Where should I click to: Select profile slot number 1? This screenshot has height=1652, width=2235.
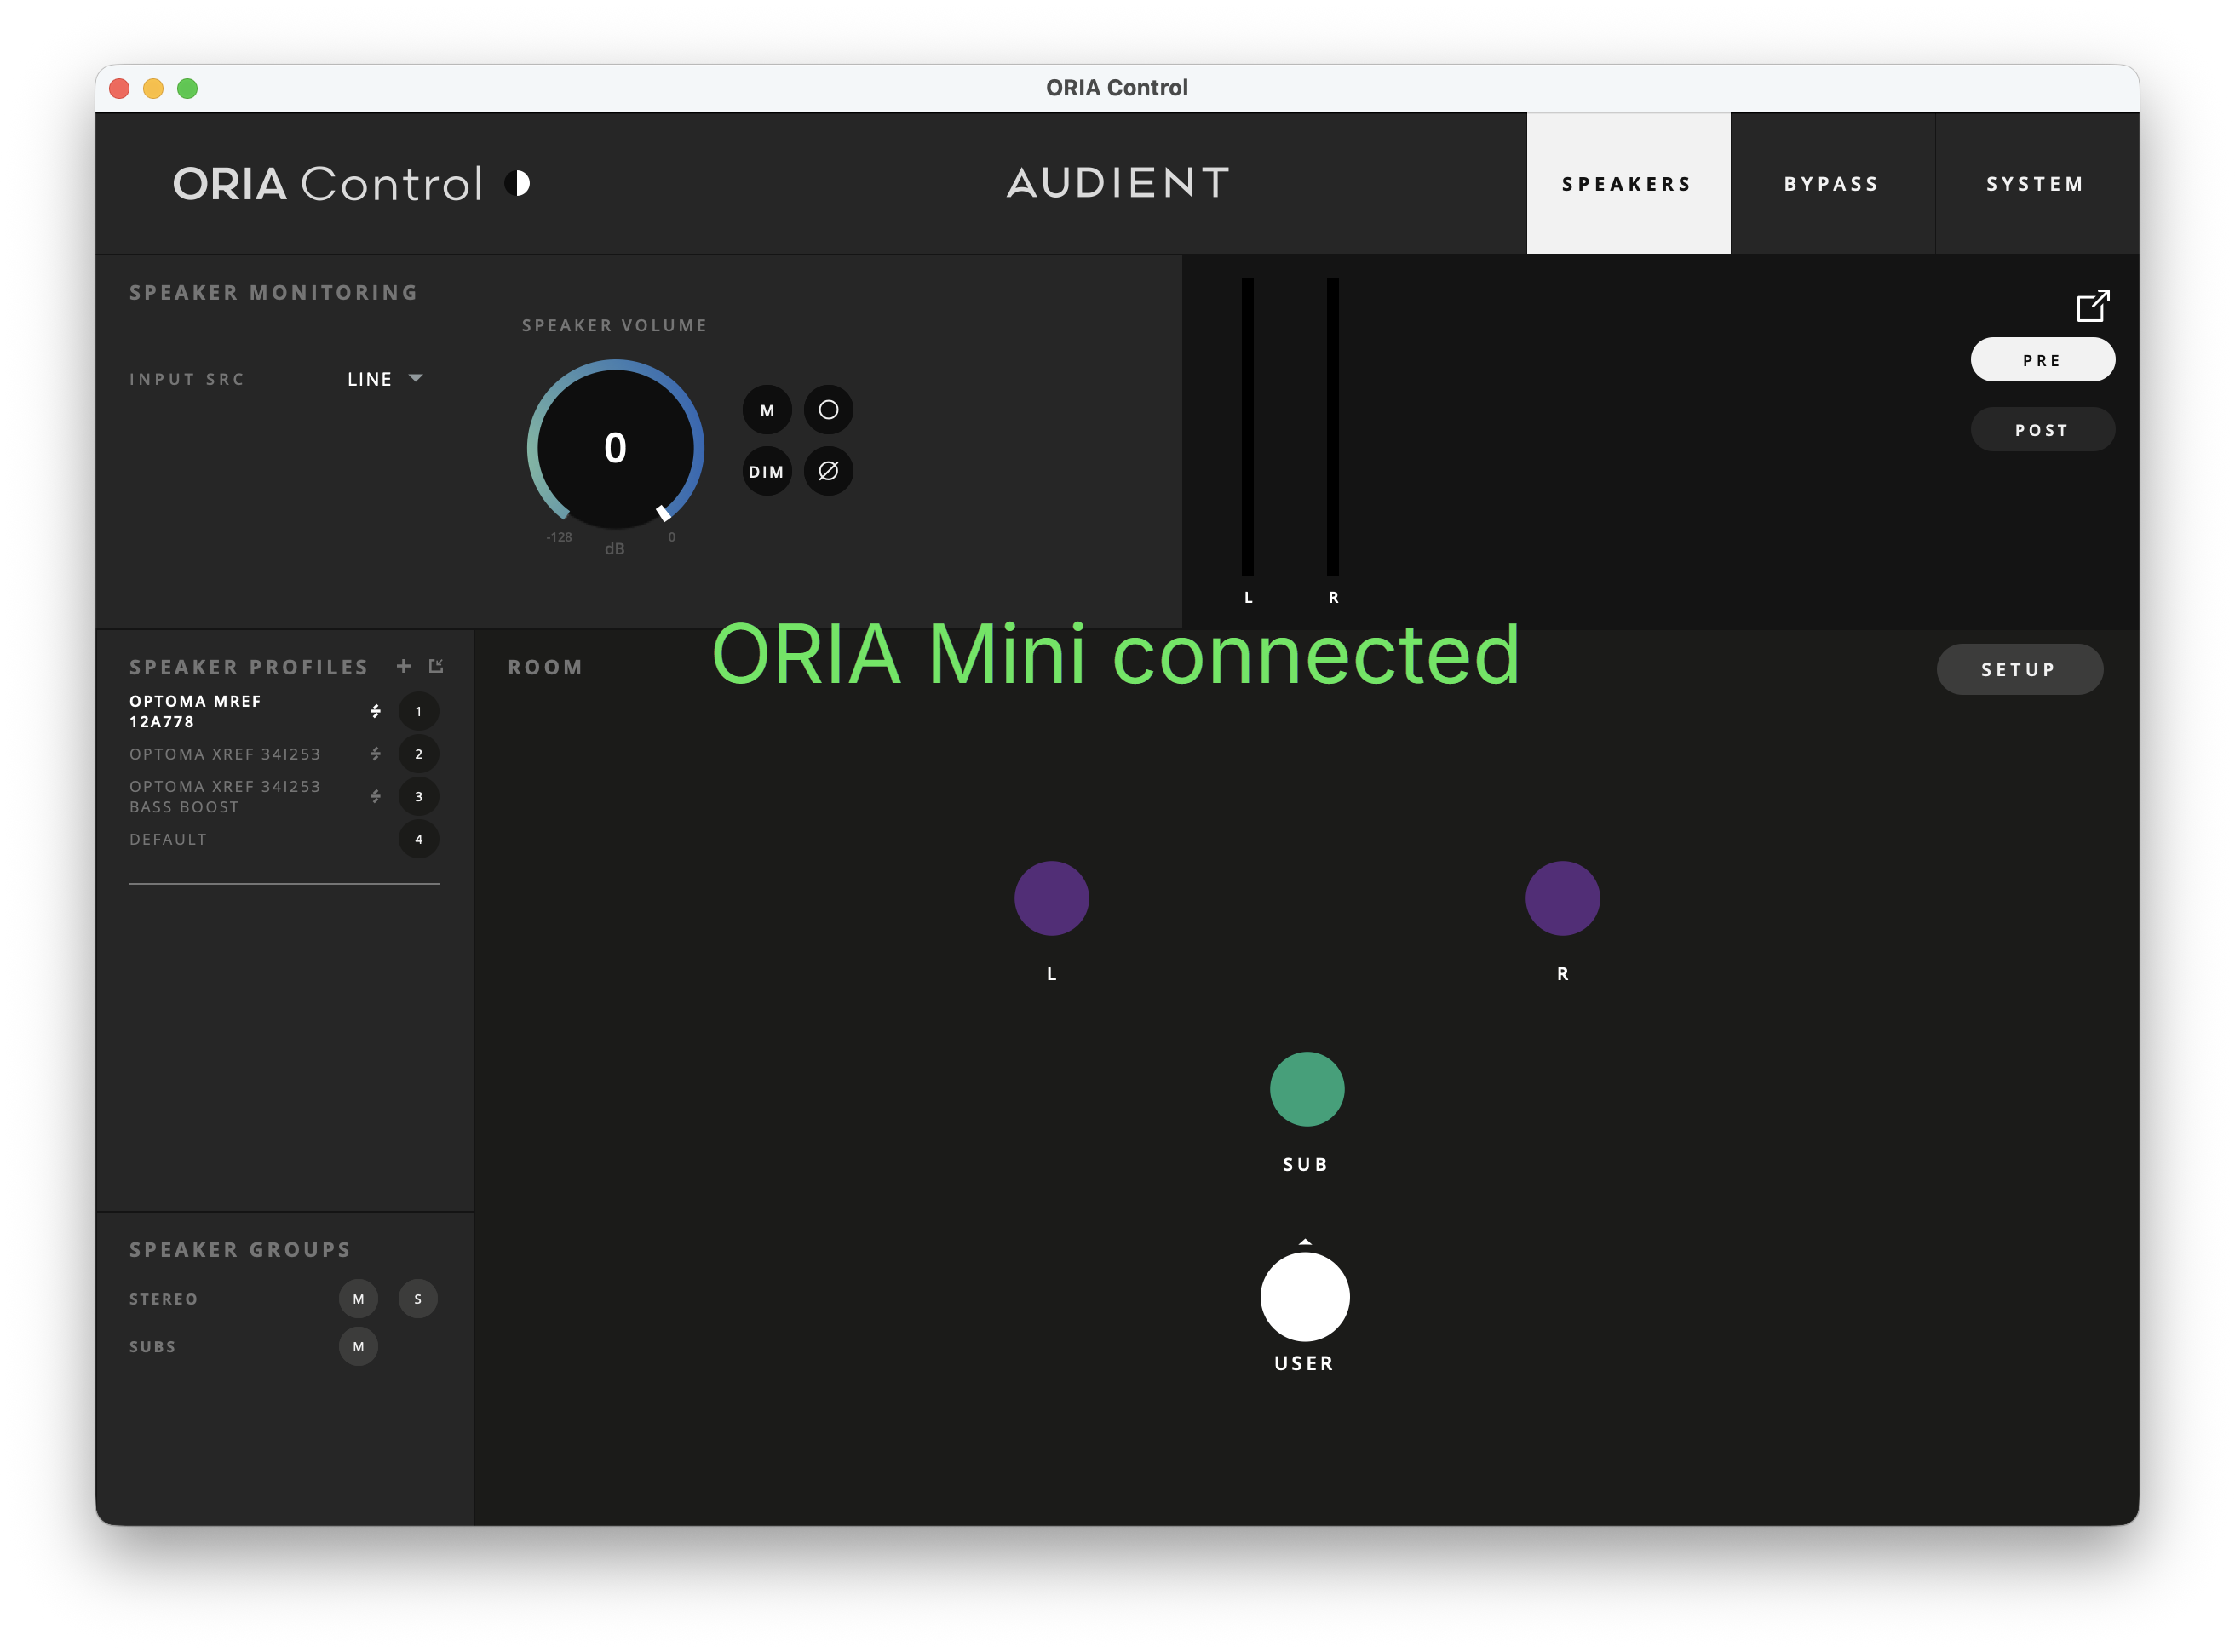point(418,712)
